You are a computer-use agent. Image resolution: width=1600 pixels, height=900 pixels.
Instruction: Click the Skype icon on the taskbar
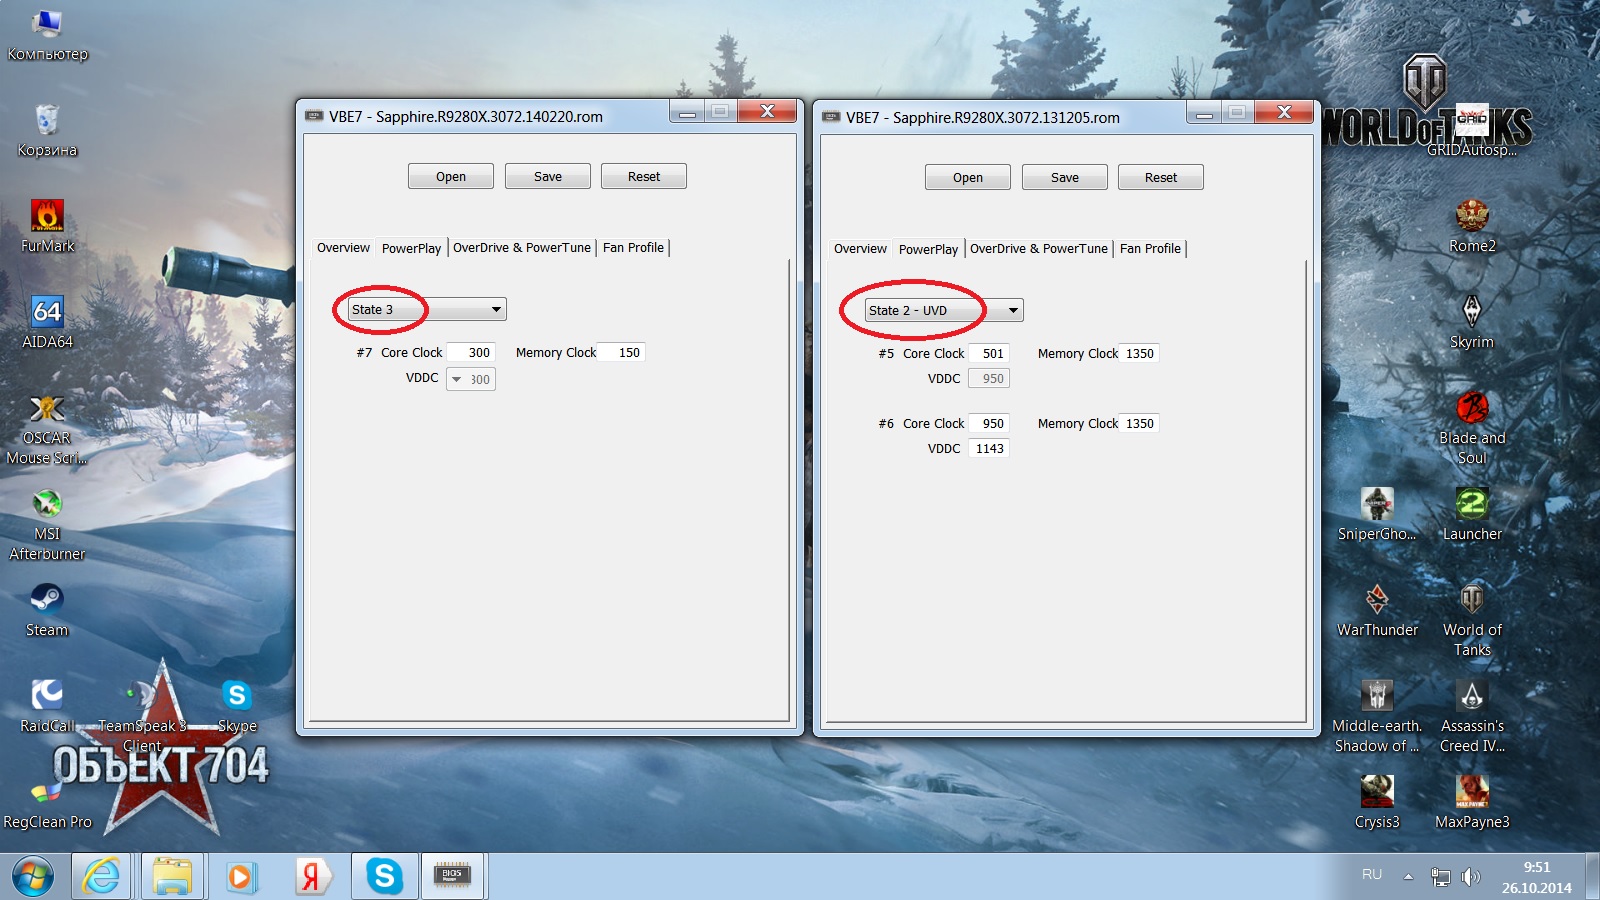pyautogui.click(x=383, y=876)
